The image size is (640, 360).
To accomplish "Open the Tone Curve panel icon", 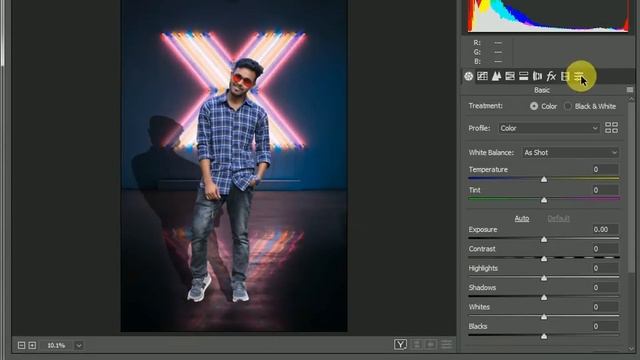I will pos(482,76).
